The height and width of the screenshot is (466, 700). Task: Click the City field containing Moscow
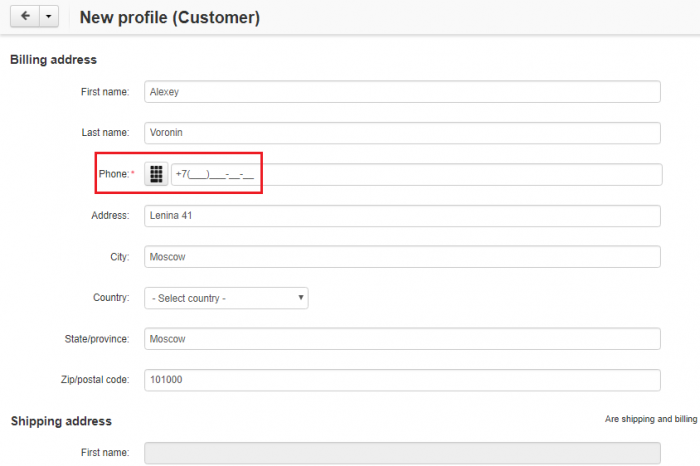[402, 257]
